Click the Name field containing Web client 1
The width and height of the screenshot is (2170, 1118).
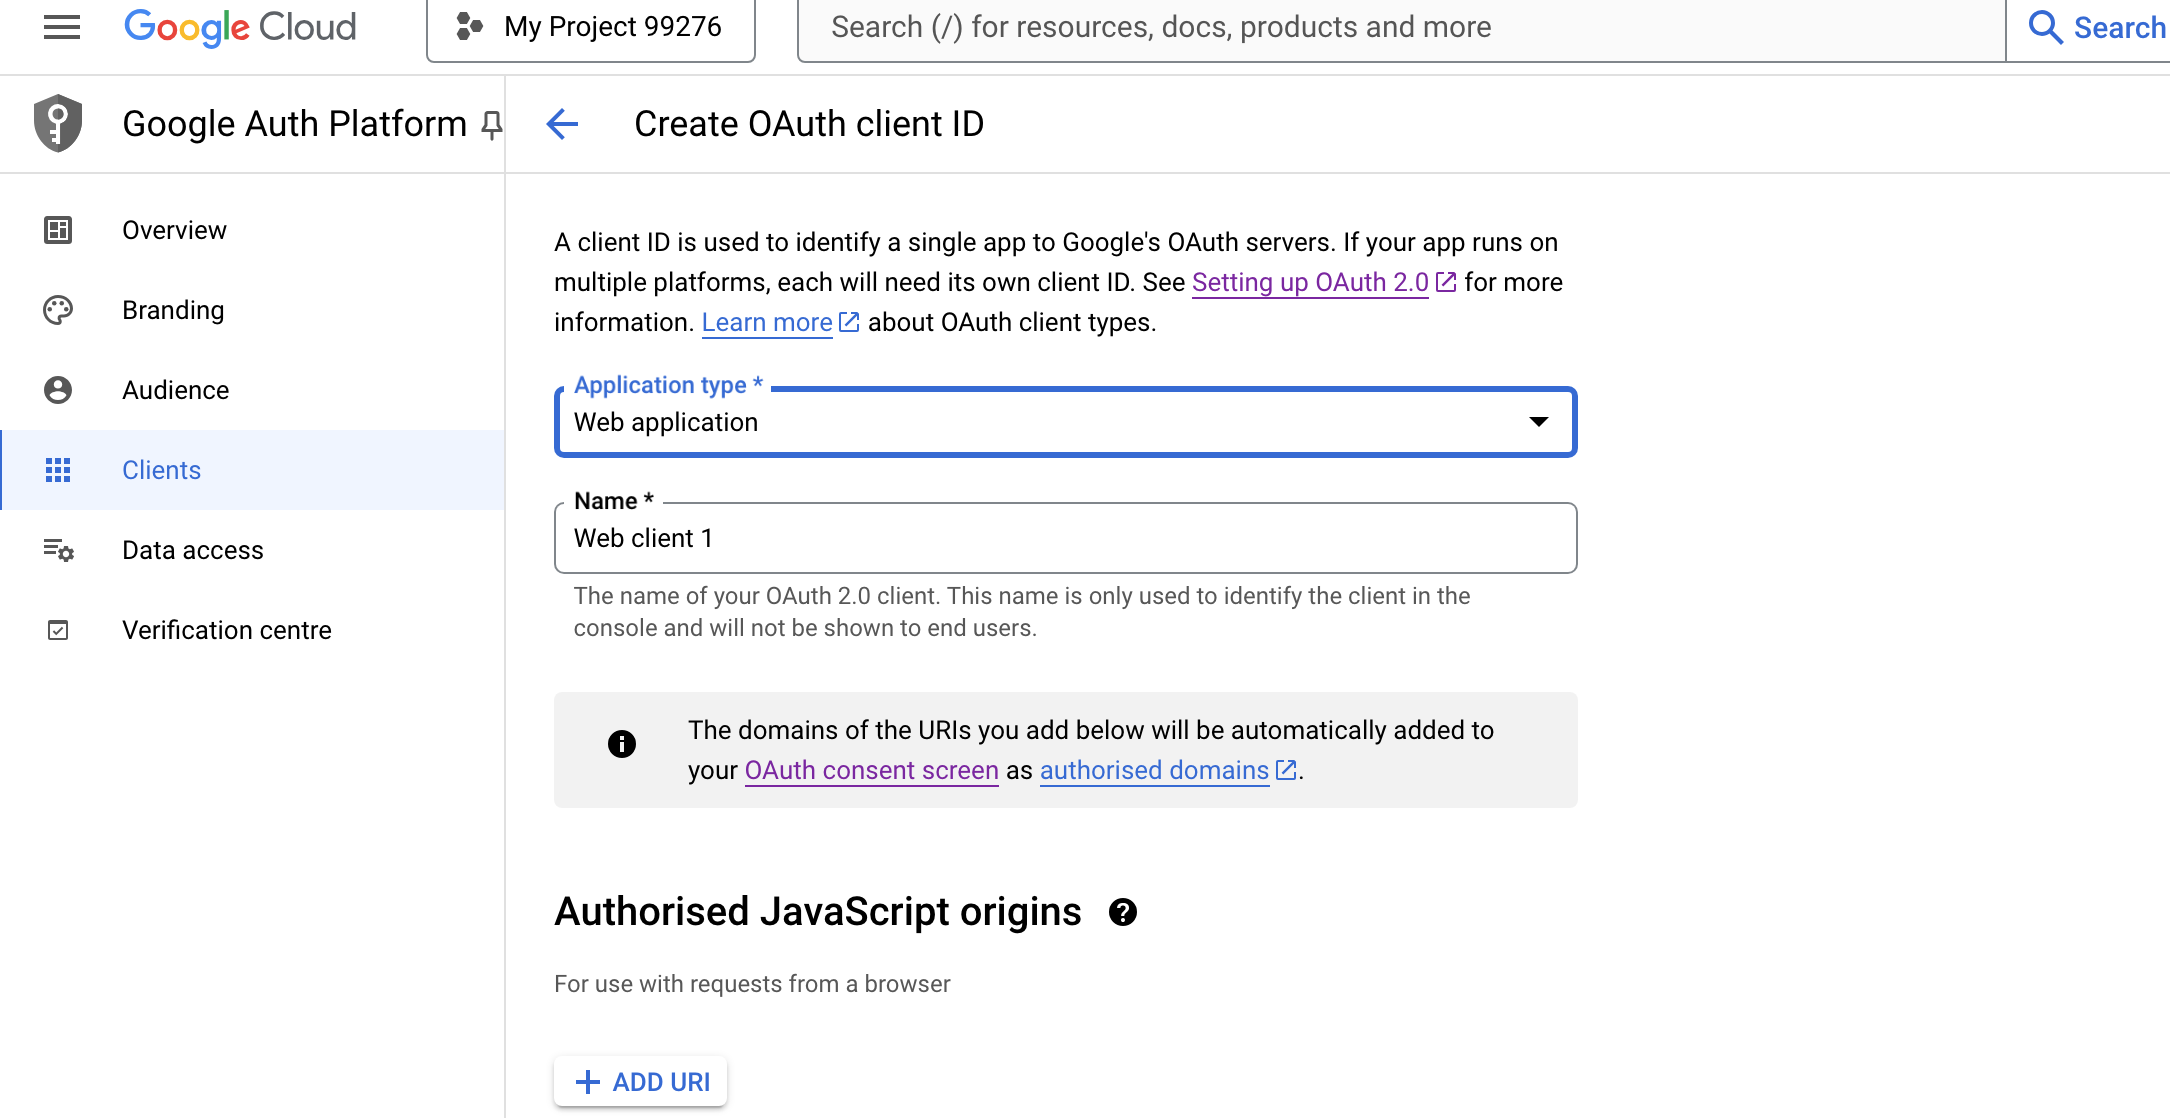[1066, 538]
